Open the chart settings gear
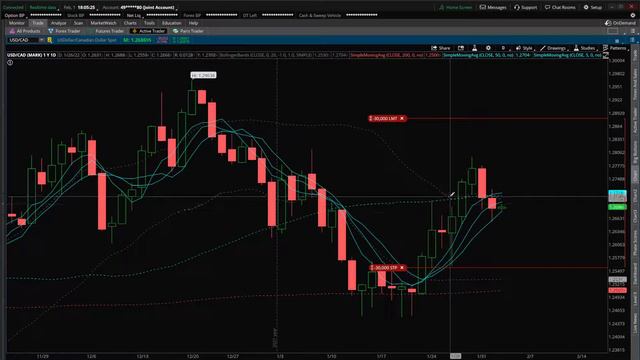Screen dimensions: 640x360 pos(488,48)
